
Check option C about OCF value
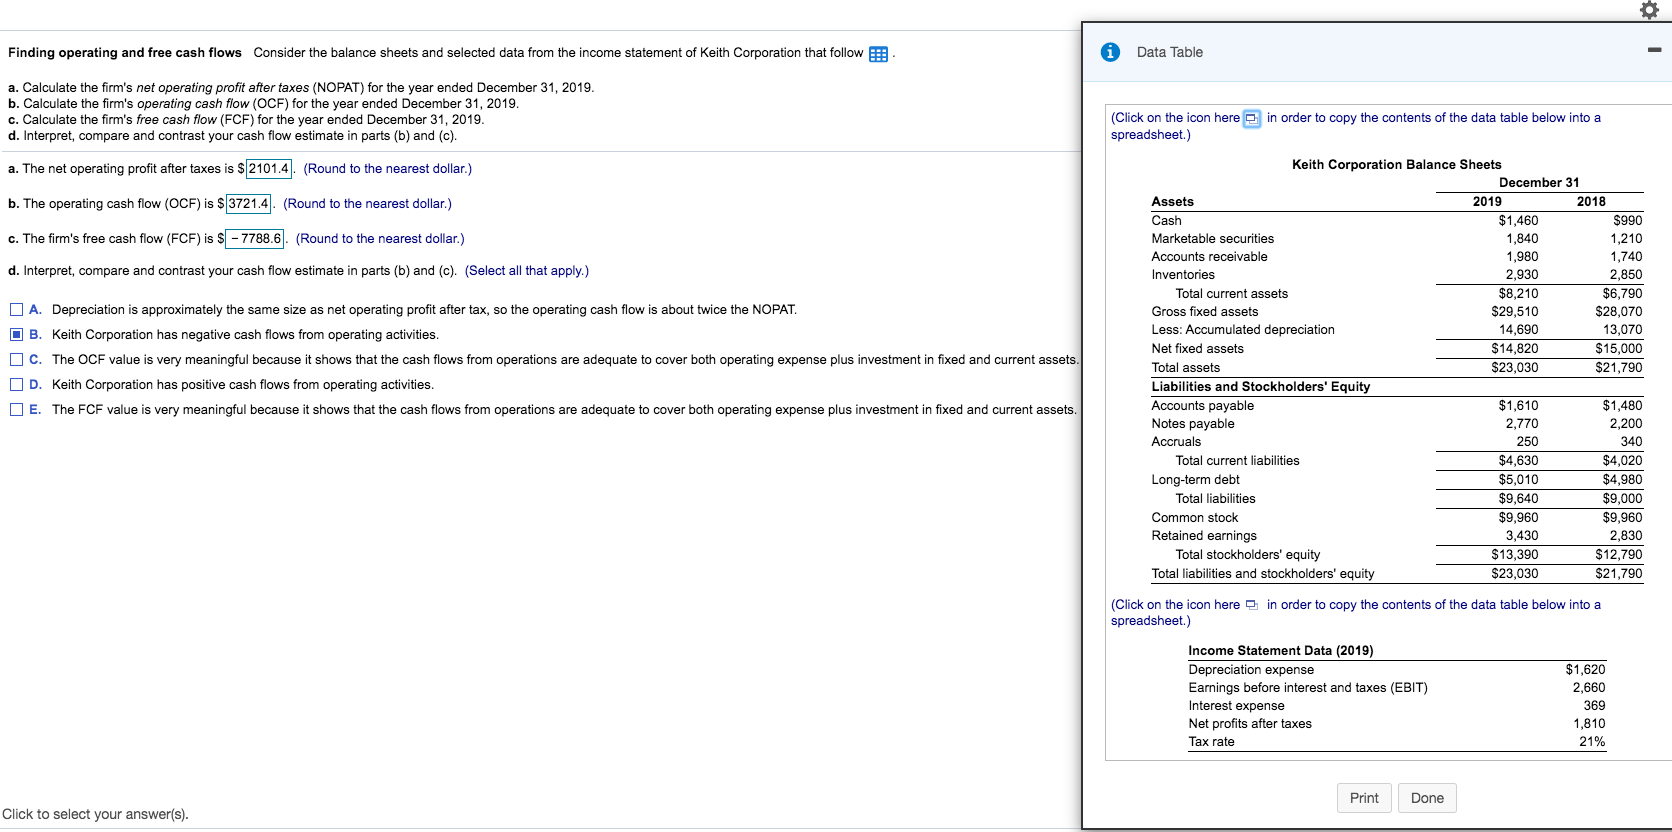click(x=16, y=360)
